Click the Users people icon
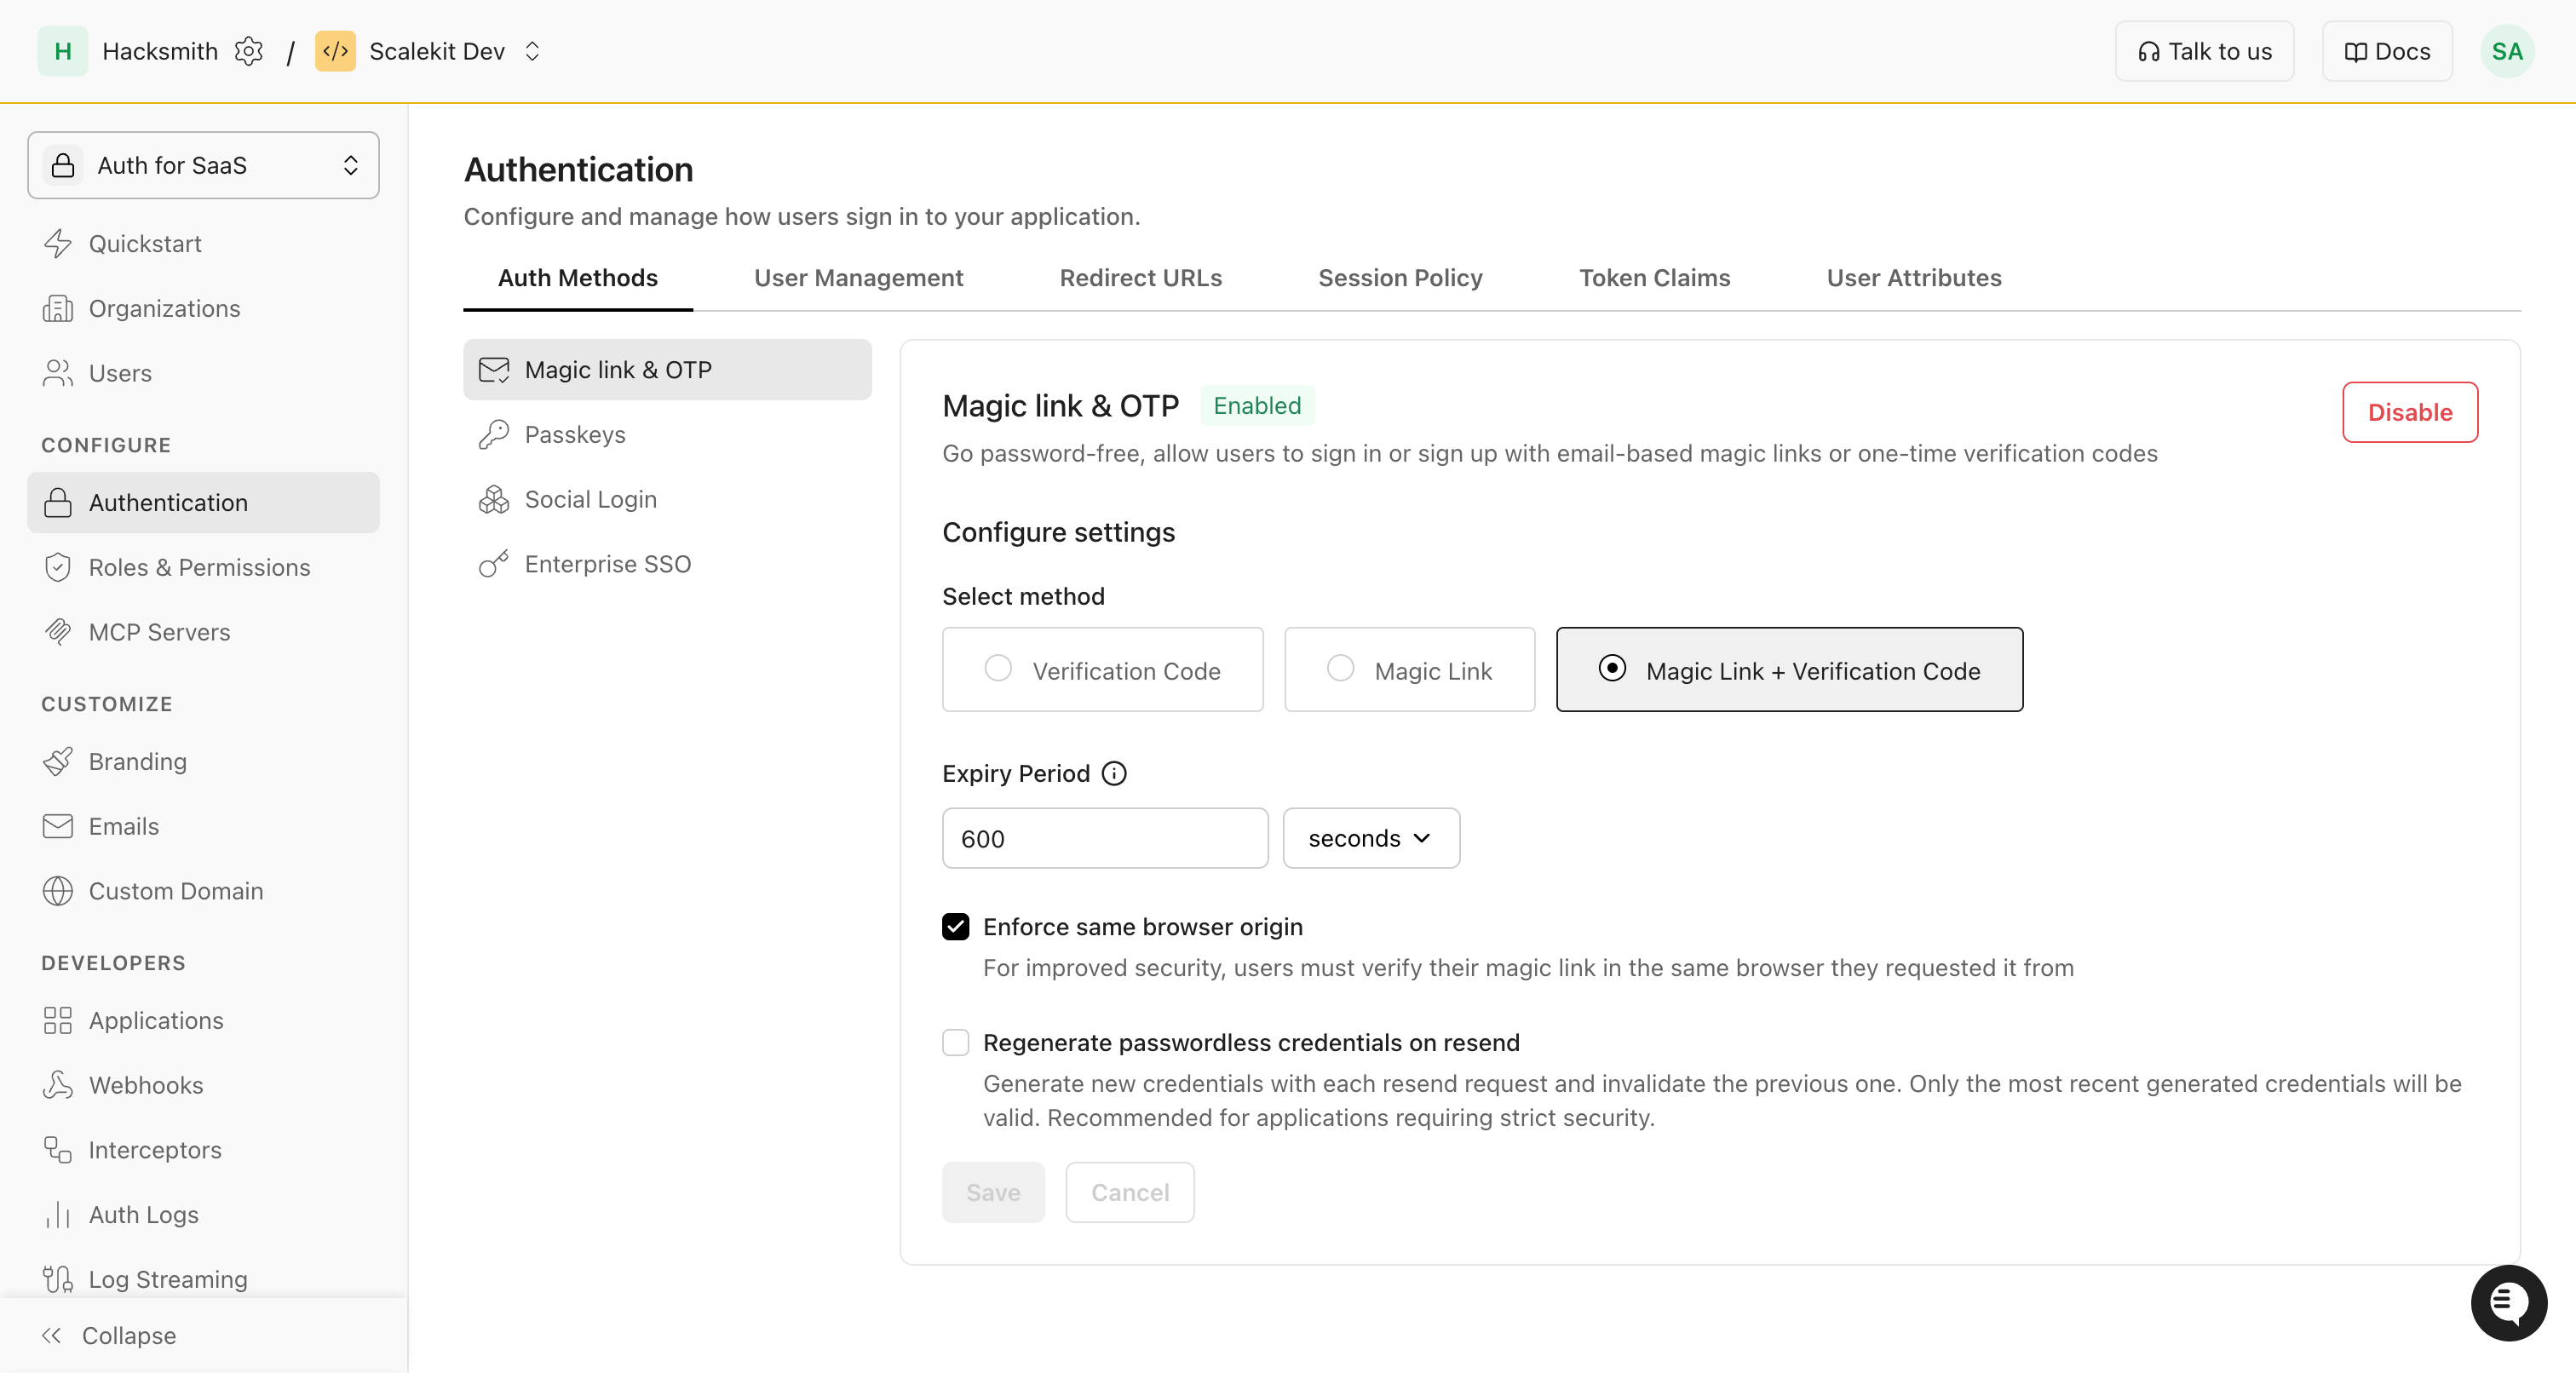This screenshot has height=1373, width=2576. [58, 373]
